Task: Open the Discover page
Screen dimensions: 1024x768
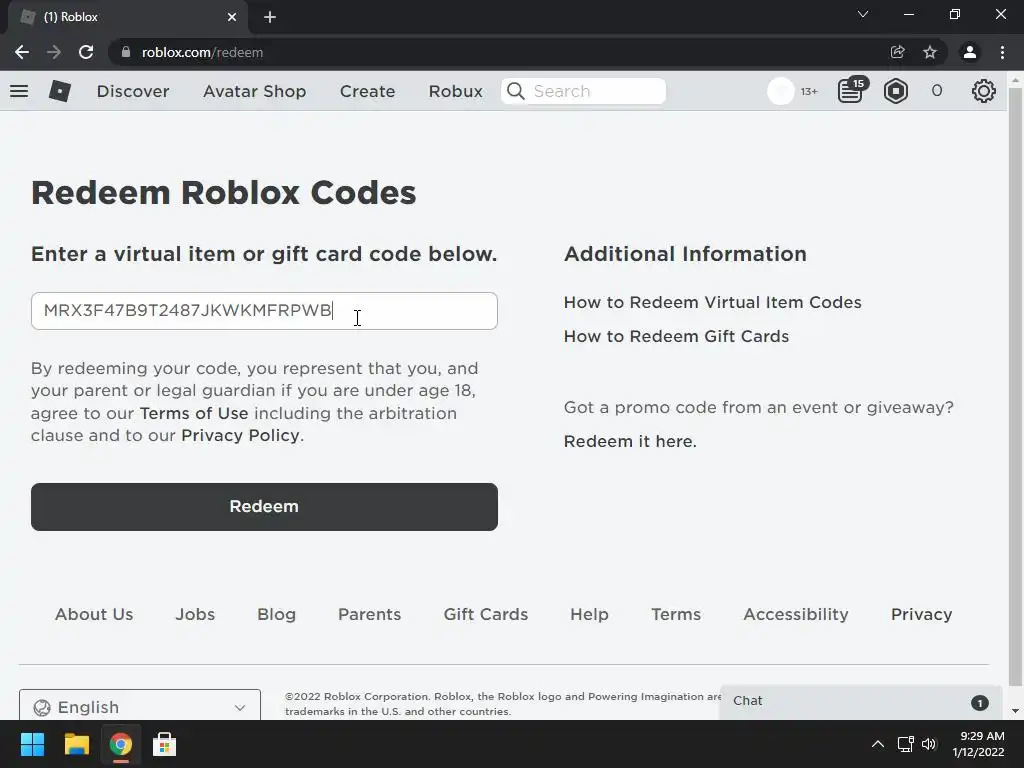Action: tap(133, 91)
